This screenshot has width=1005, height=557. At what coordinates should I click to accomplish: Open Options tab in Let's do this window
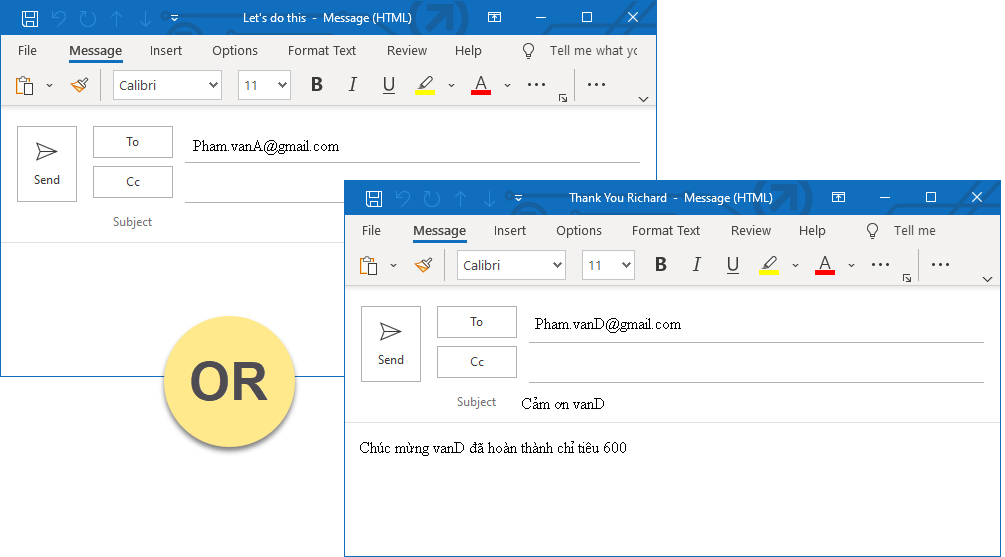pyautogui.click(x=235, y=51)
